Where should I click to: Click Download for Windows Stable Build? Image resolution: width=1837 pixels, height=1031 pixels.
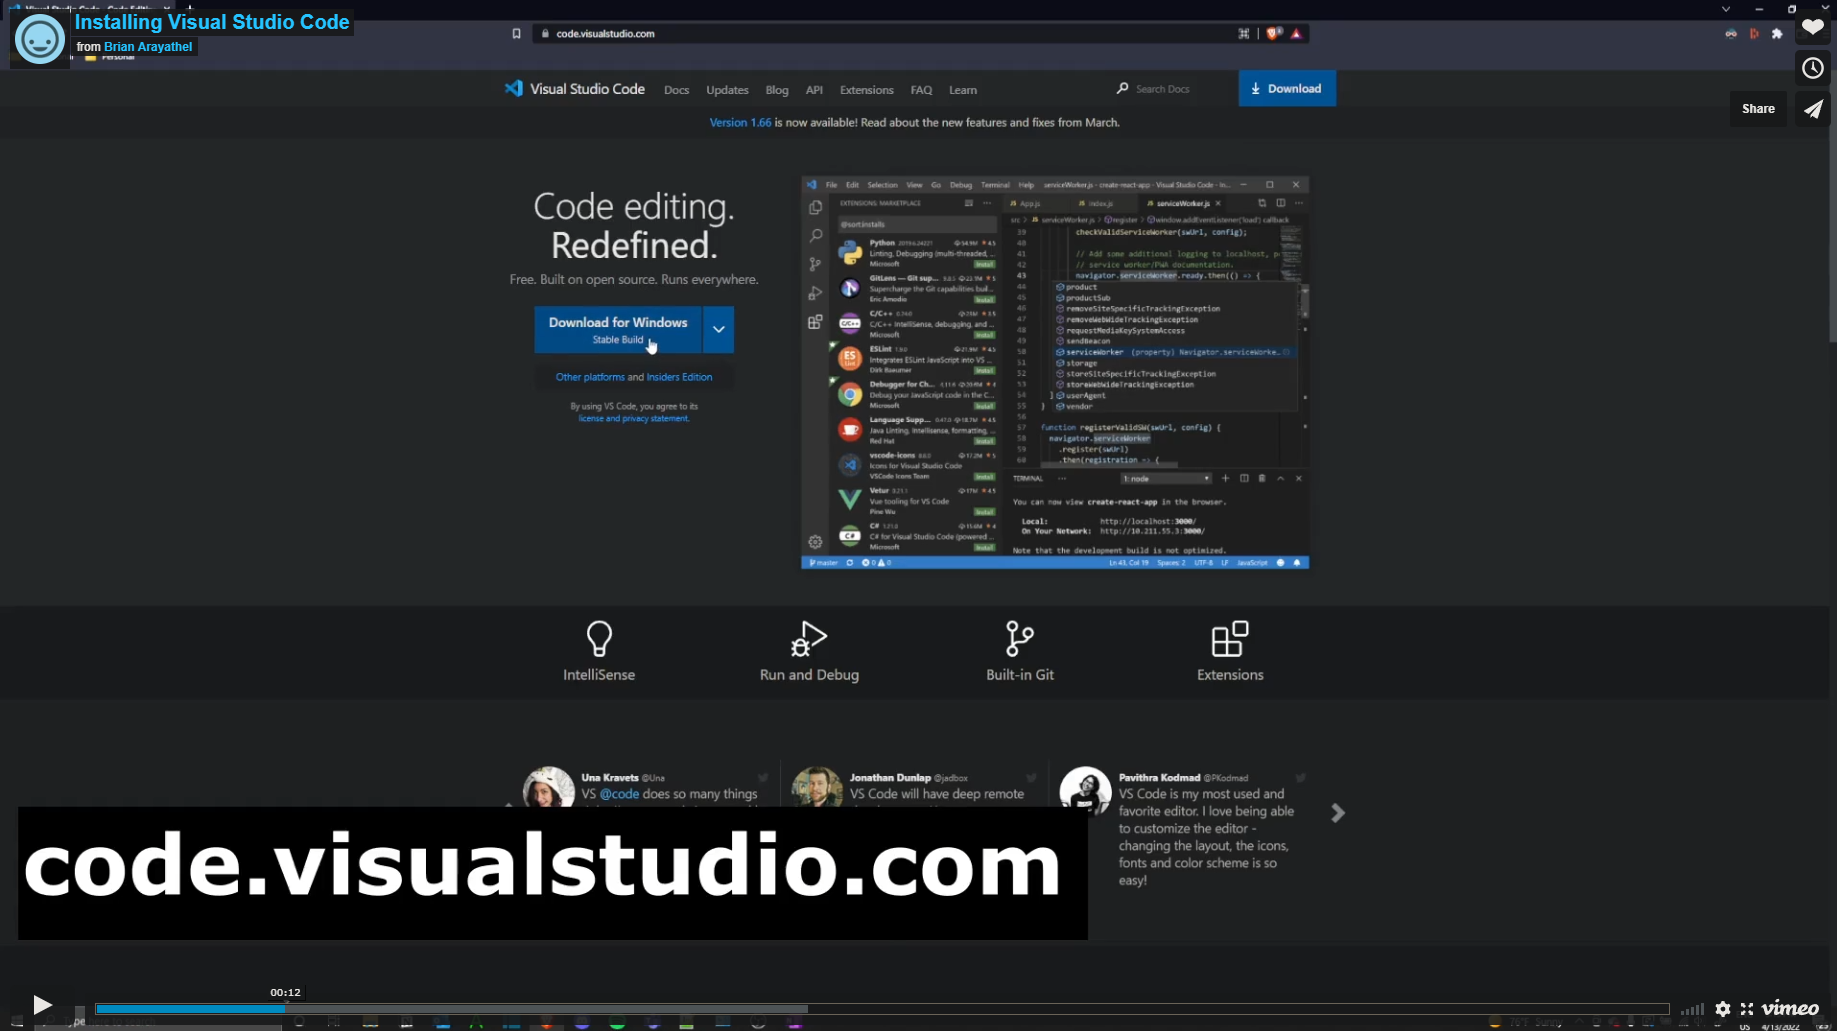[618, 330]
